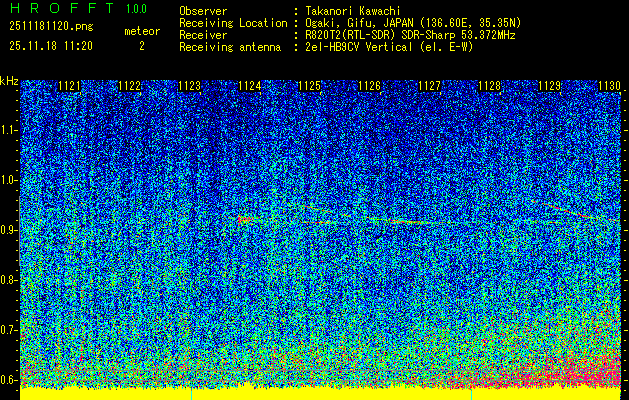Click the meteor count 2
The image size is (629, 400).
pyautogui.click(x=142, y=46)
